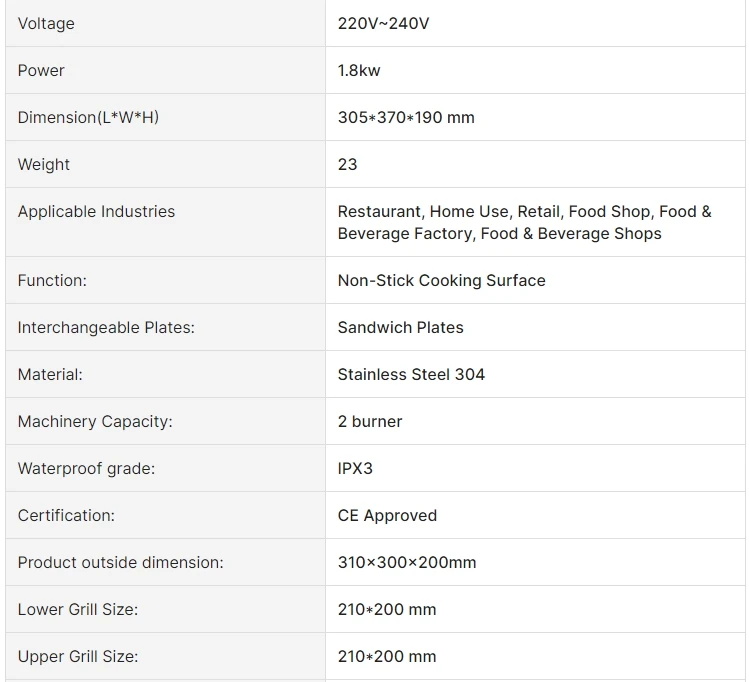The image size is (749, 682).
Task: Click the Product outside dimension label
Action: pyautogui.click(x=120, y=562)
